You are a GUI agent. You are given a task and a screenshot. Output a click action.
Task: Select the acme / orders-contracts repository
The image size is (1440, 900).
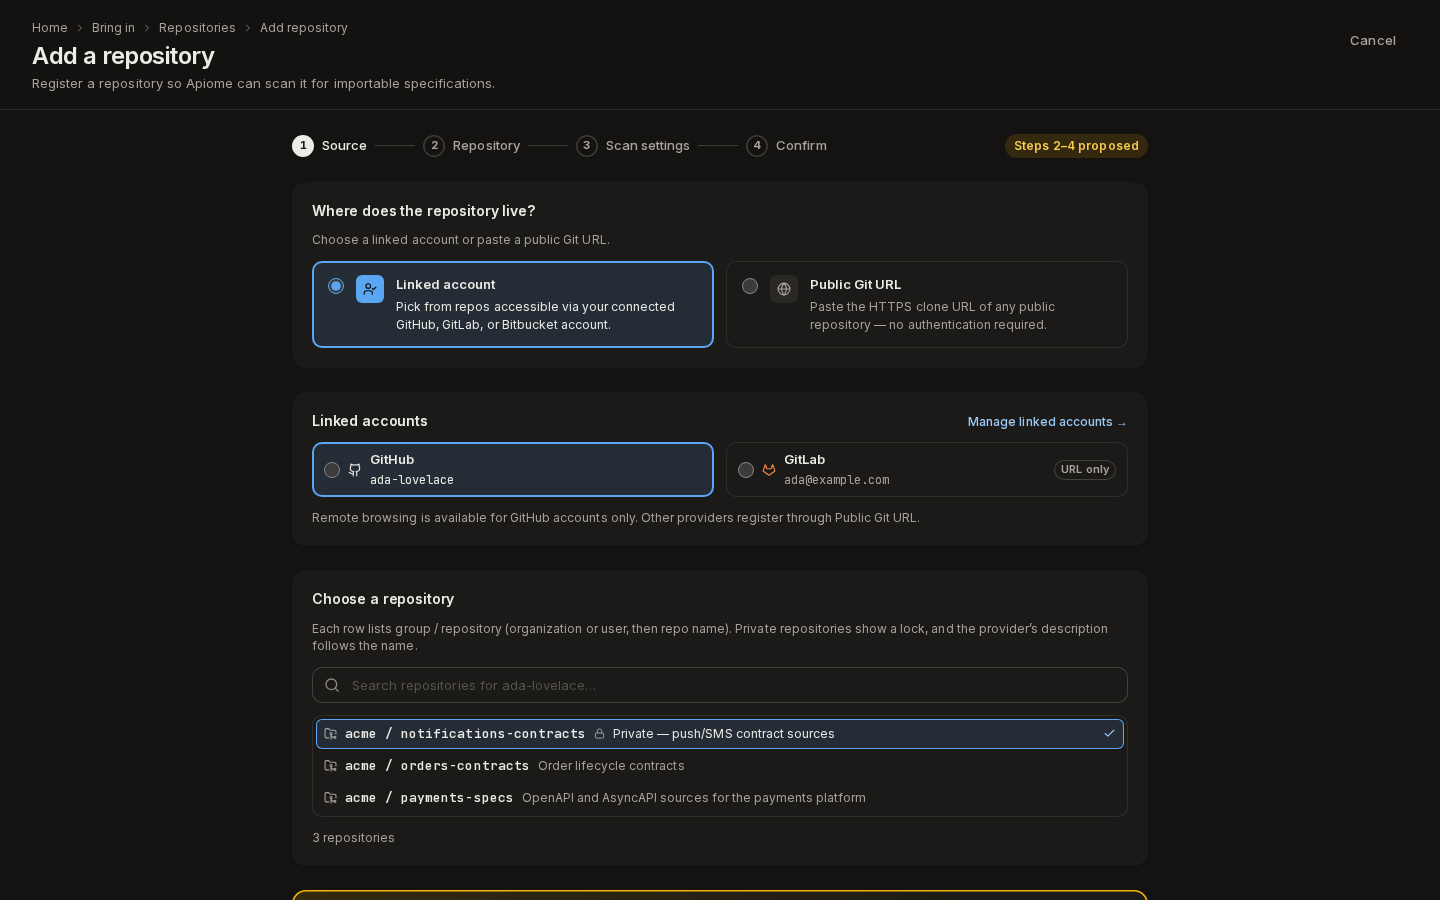click(720, 766)
